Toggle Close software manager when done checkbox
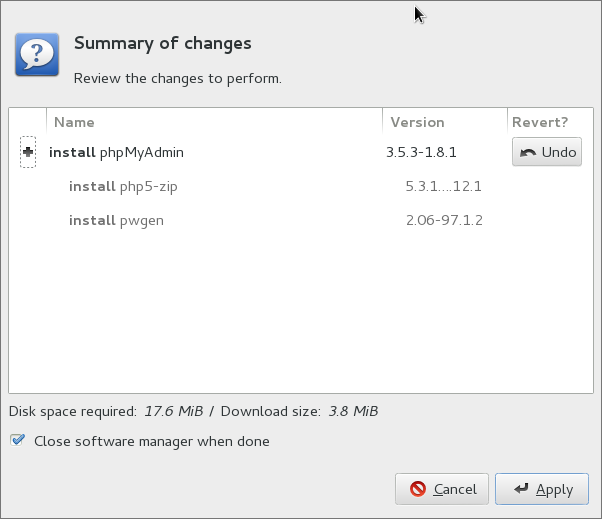The image size is (602, 519). [17, 440]
